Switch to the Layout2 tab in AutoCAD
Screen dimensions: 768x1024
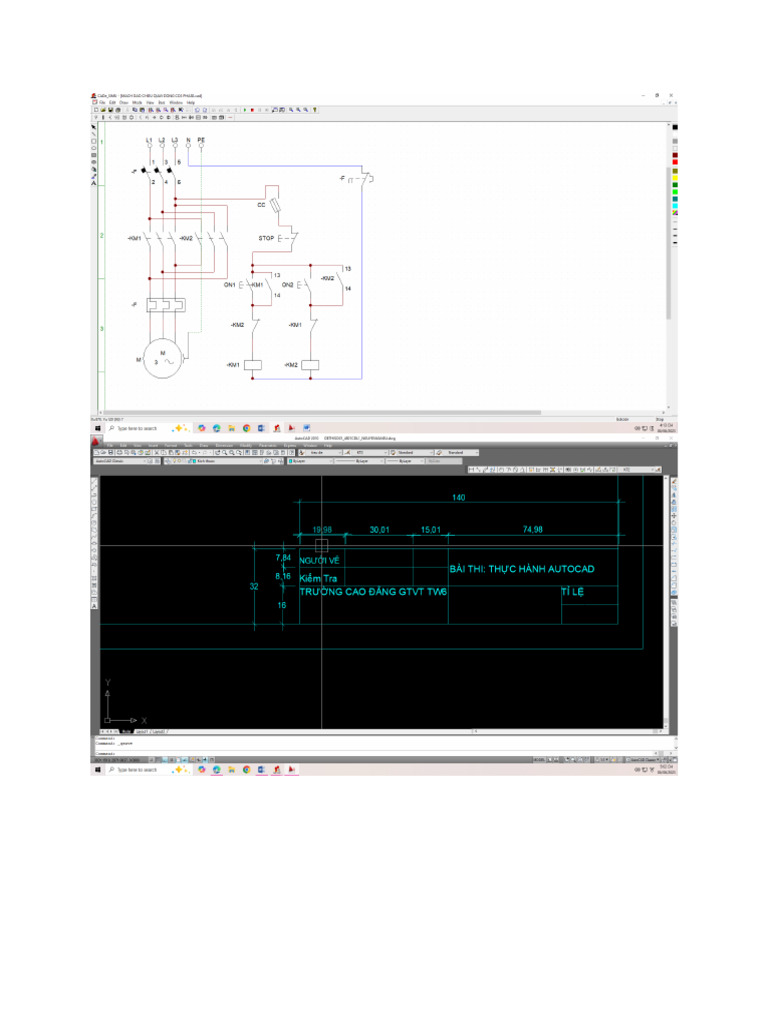click(159, 731)
